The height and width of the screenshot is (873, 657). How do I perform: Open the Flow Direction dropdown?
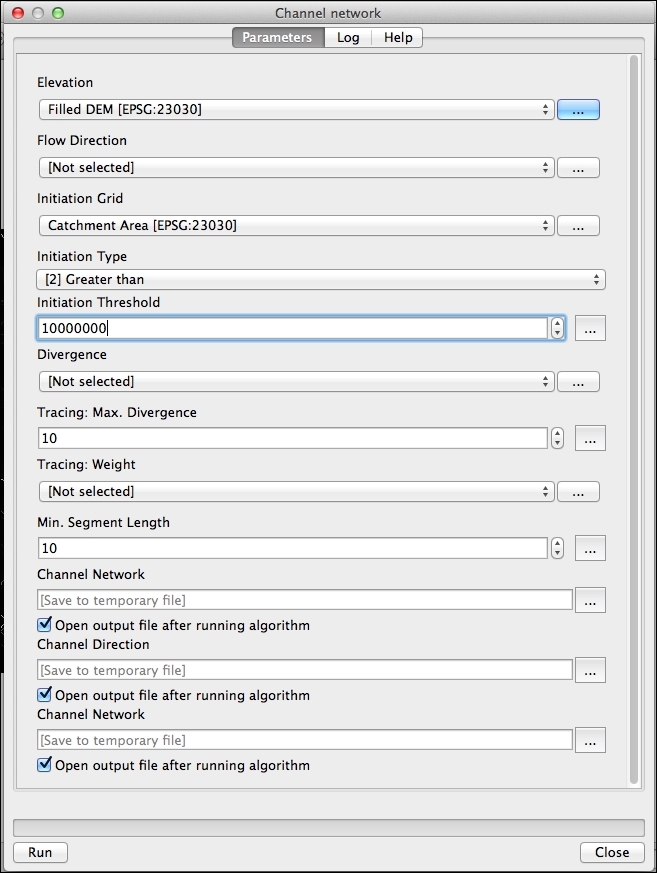(x=296, y=168)
